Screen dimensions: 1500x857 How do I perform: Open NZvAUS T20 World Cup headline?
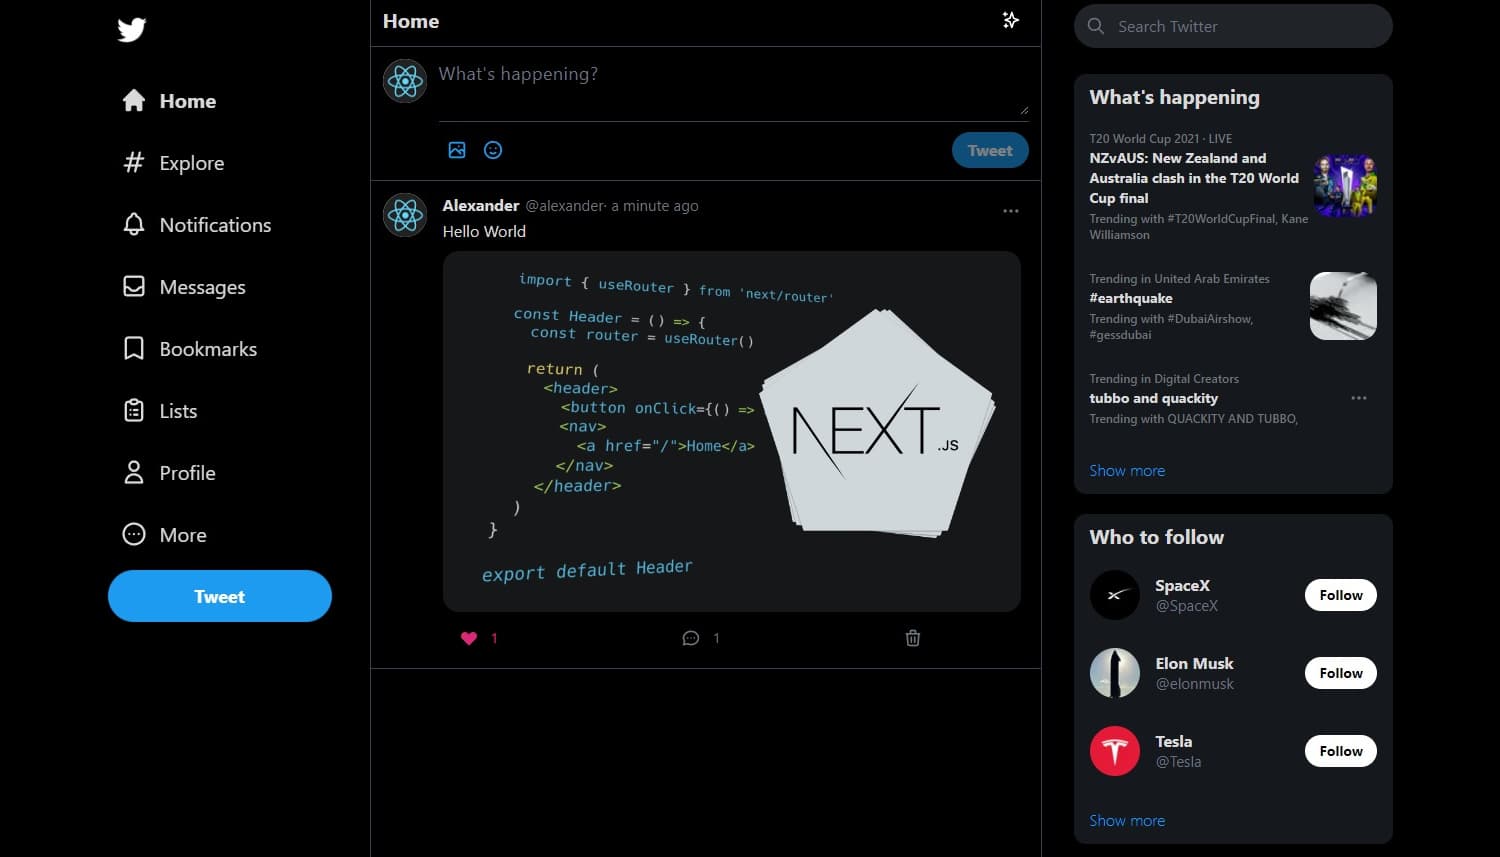click(x=1194, y=178)
